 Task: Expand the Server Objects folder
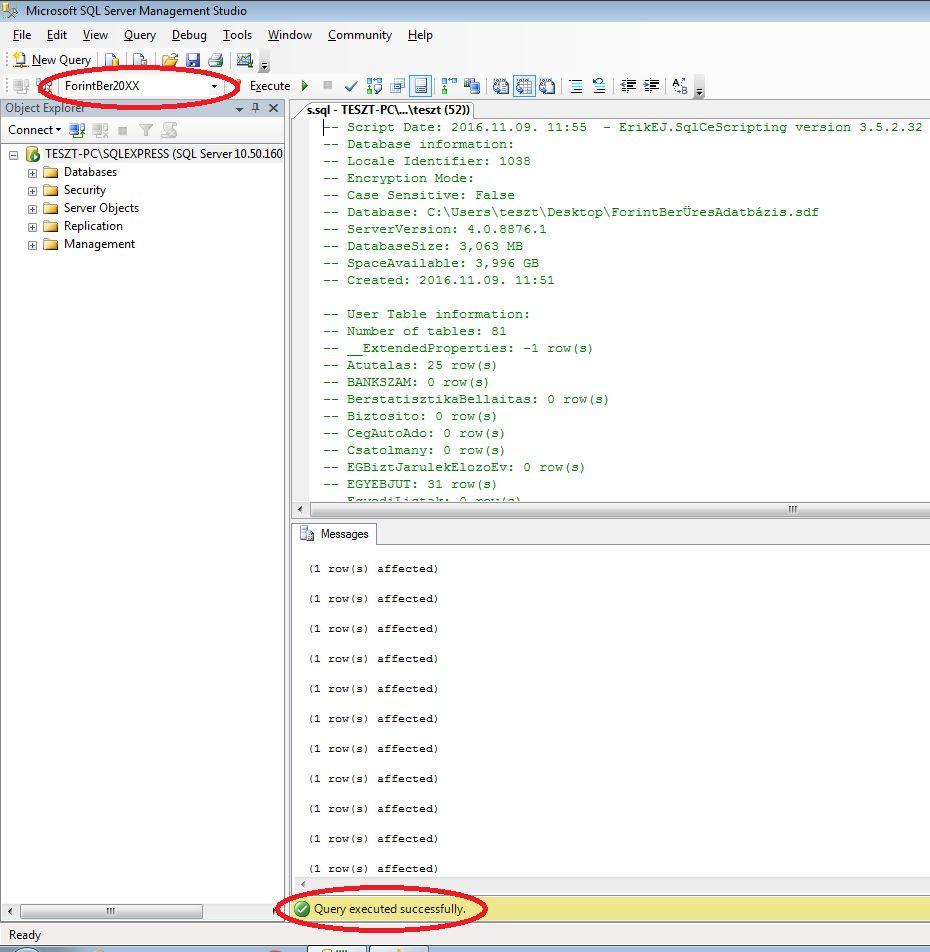point(32,209)
